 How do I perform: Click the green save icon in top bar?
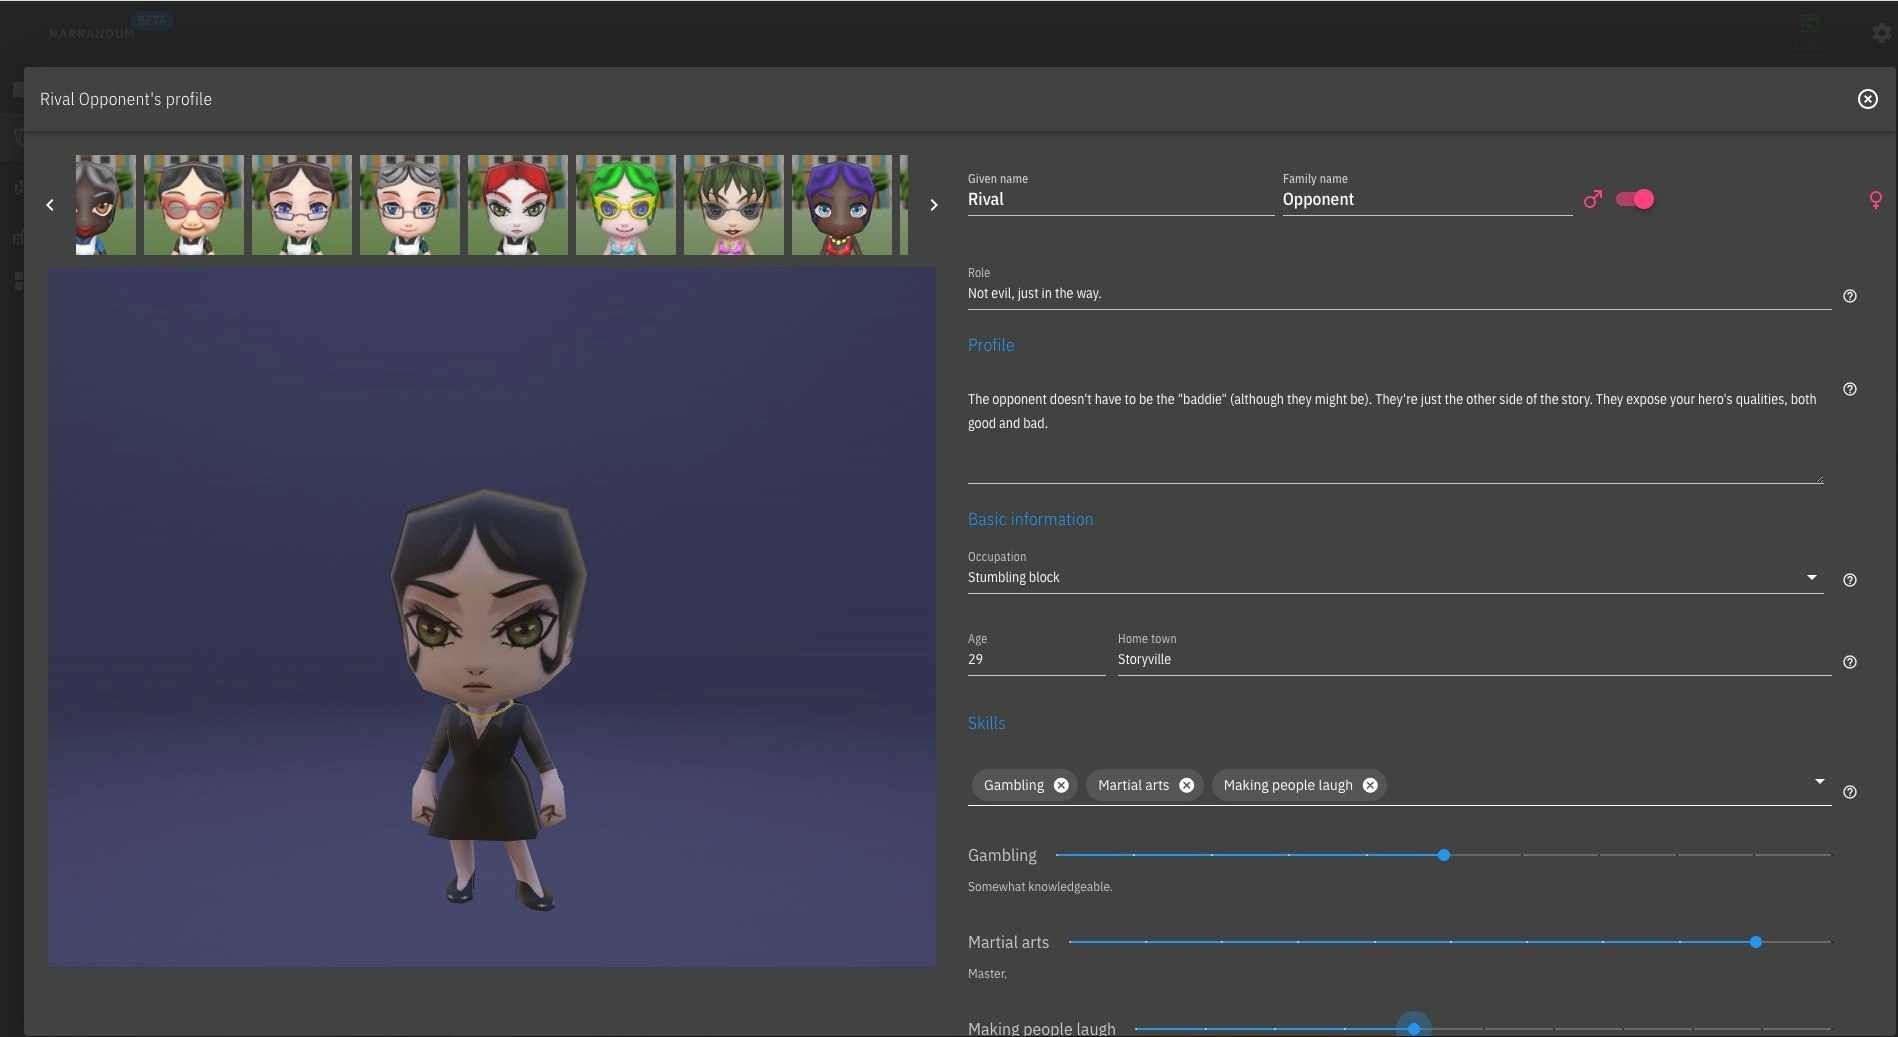click(x=1809, y=24)
